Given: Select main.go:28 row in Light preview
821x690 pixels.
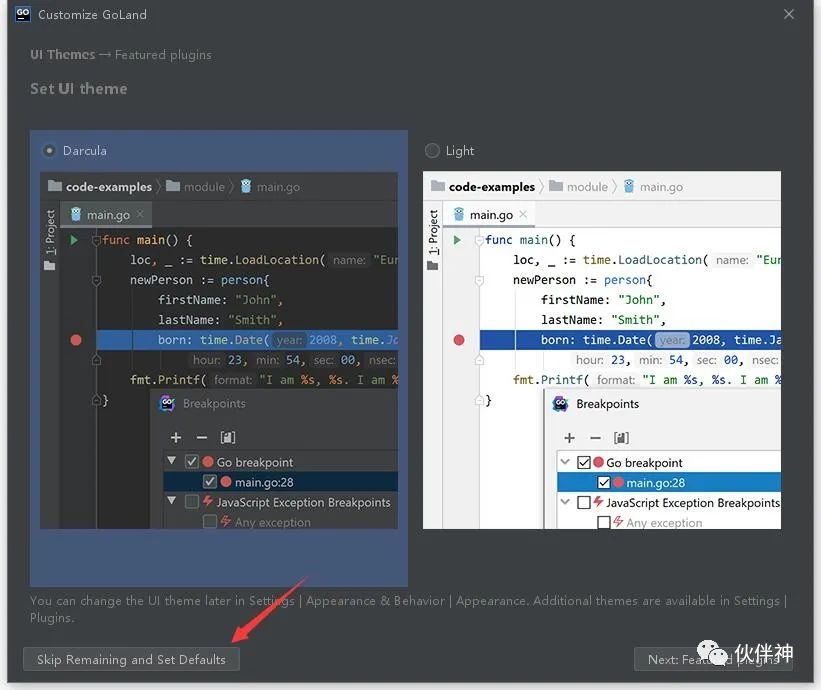Looking at the screenshot, I should pyautogui.click(x=669, y=482).
